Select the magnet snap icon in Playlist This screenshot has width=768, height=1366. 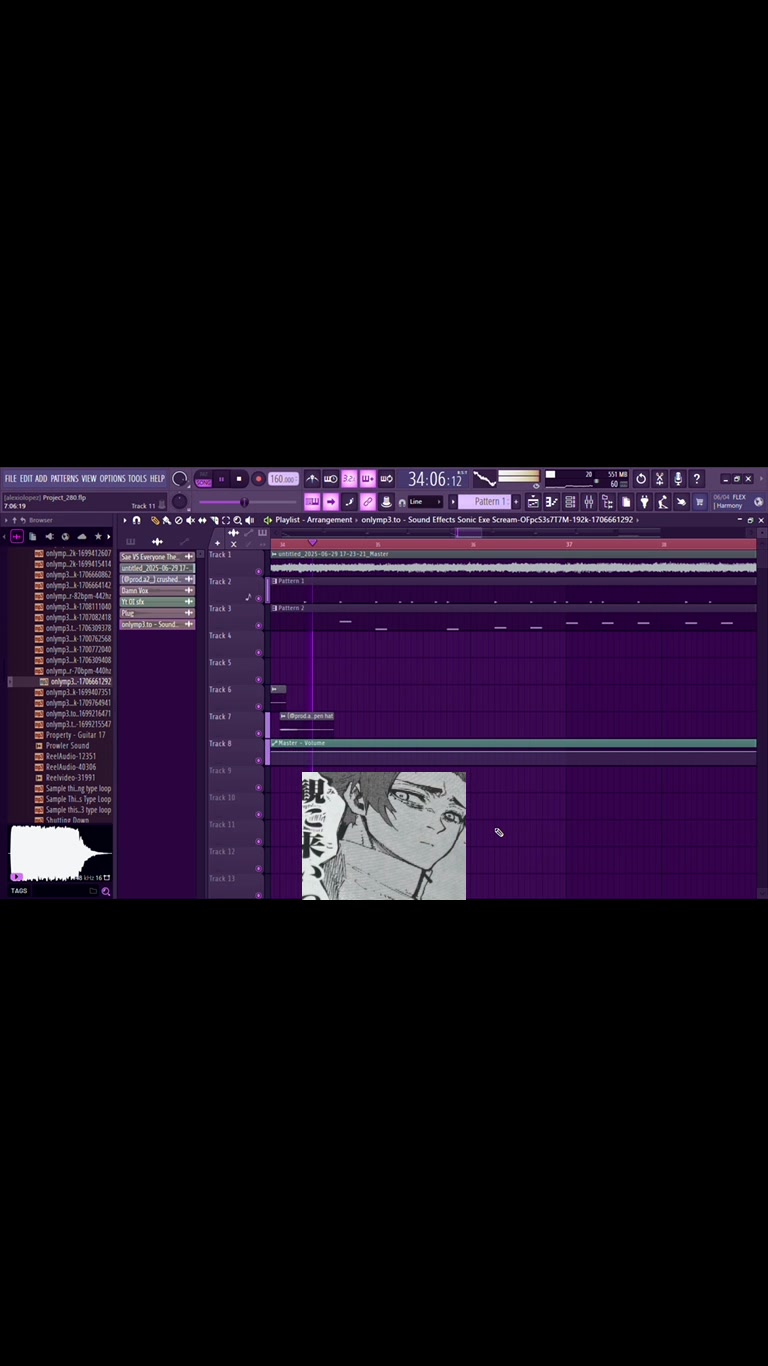(x=136, y=520)
